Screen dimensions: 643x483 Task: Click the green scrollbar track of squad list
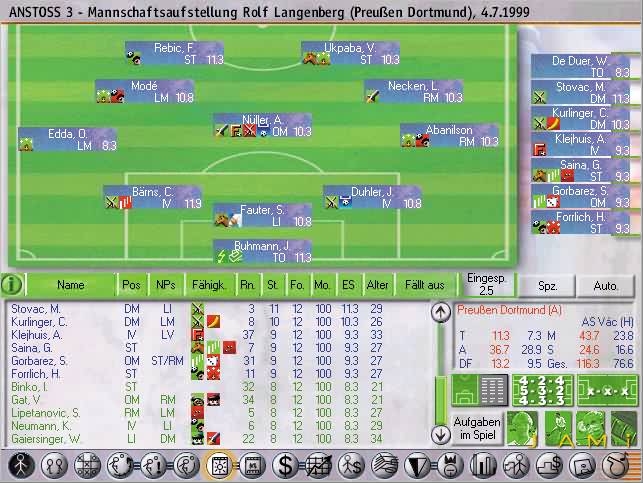tap(440, 374)
